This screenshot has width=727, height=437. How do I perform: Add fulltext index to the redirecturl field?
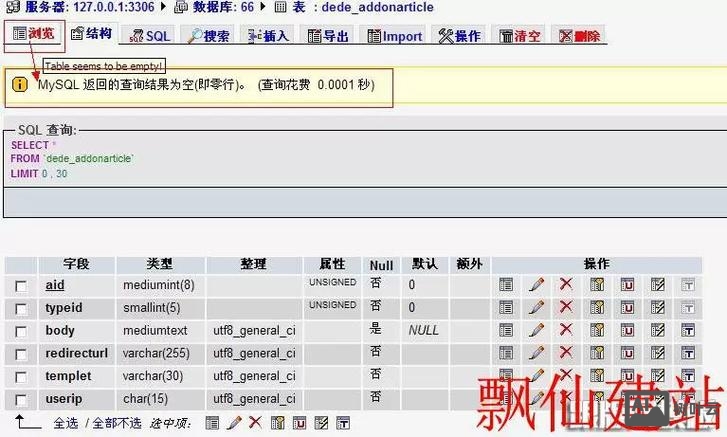(x=688, y=353)
